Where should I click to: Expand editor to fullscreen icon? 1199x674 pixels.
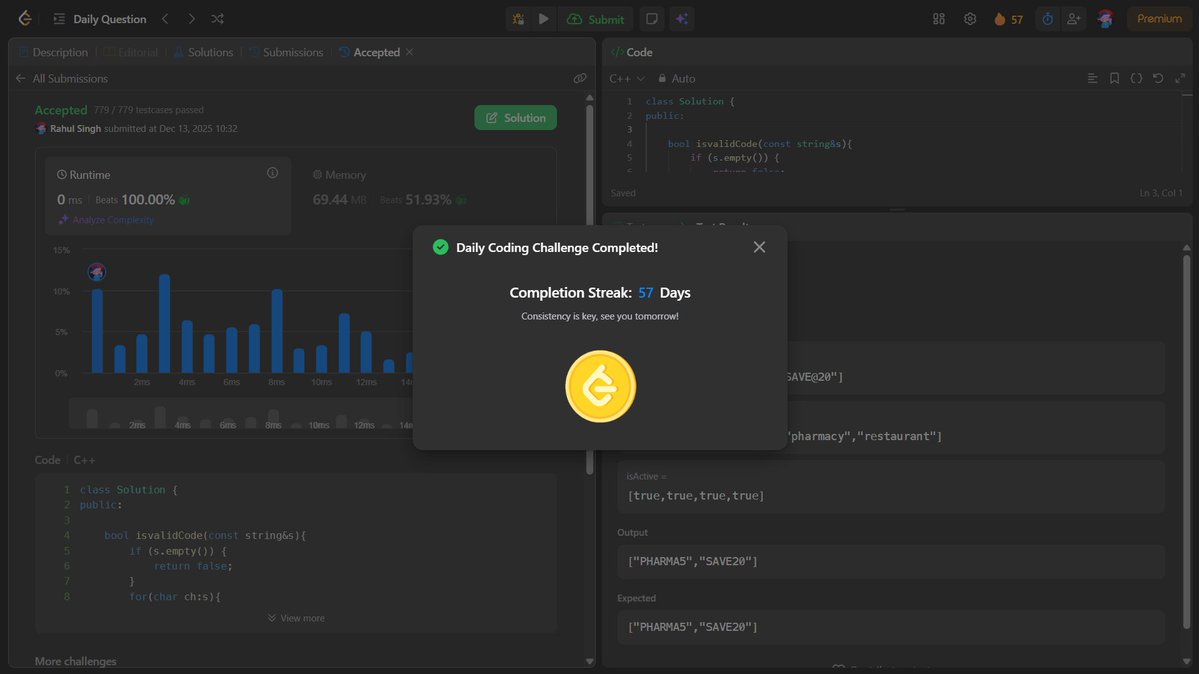(x=1181, y=78)
